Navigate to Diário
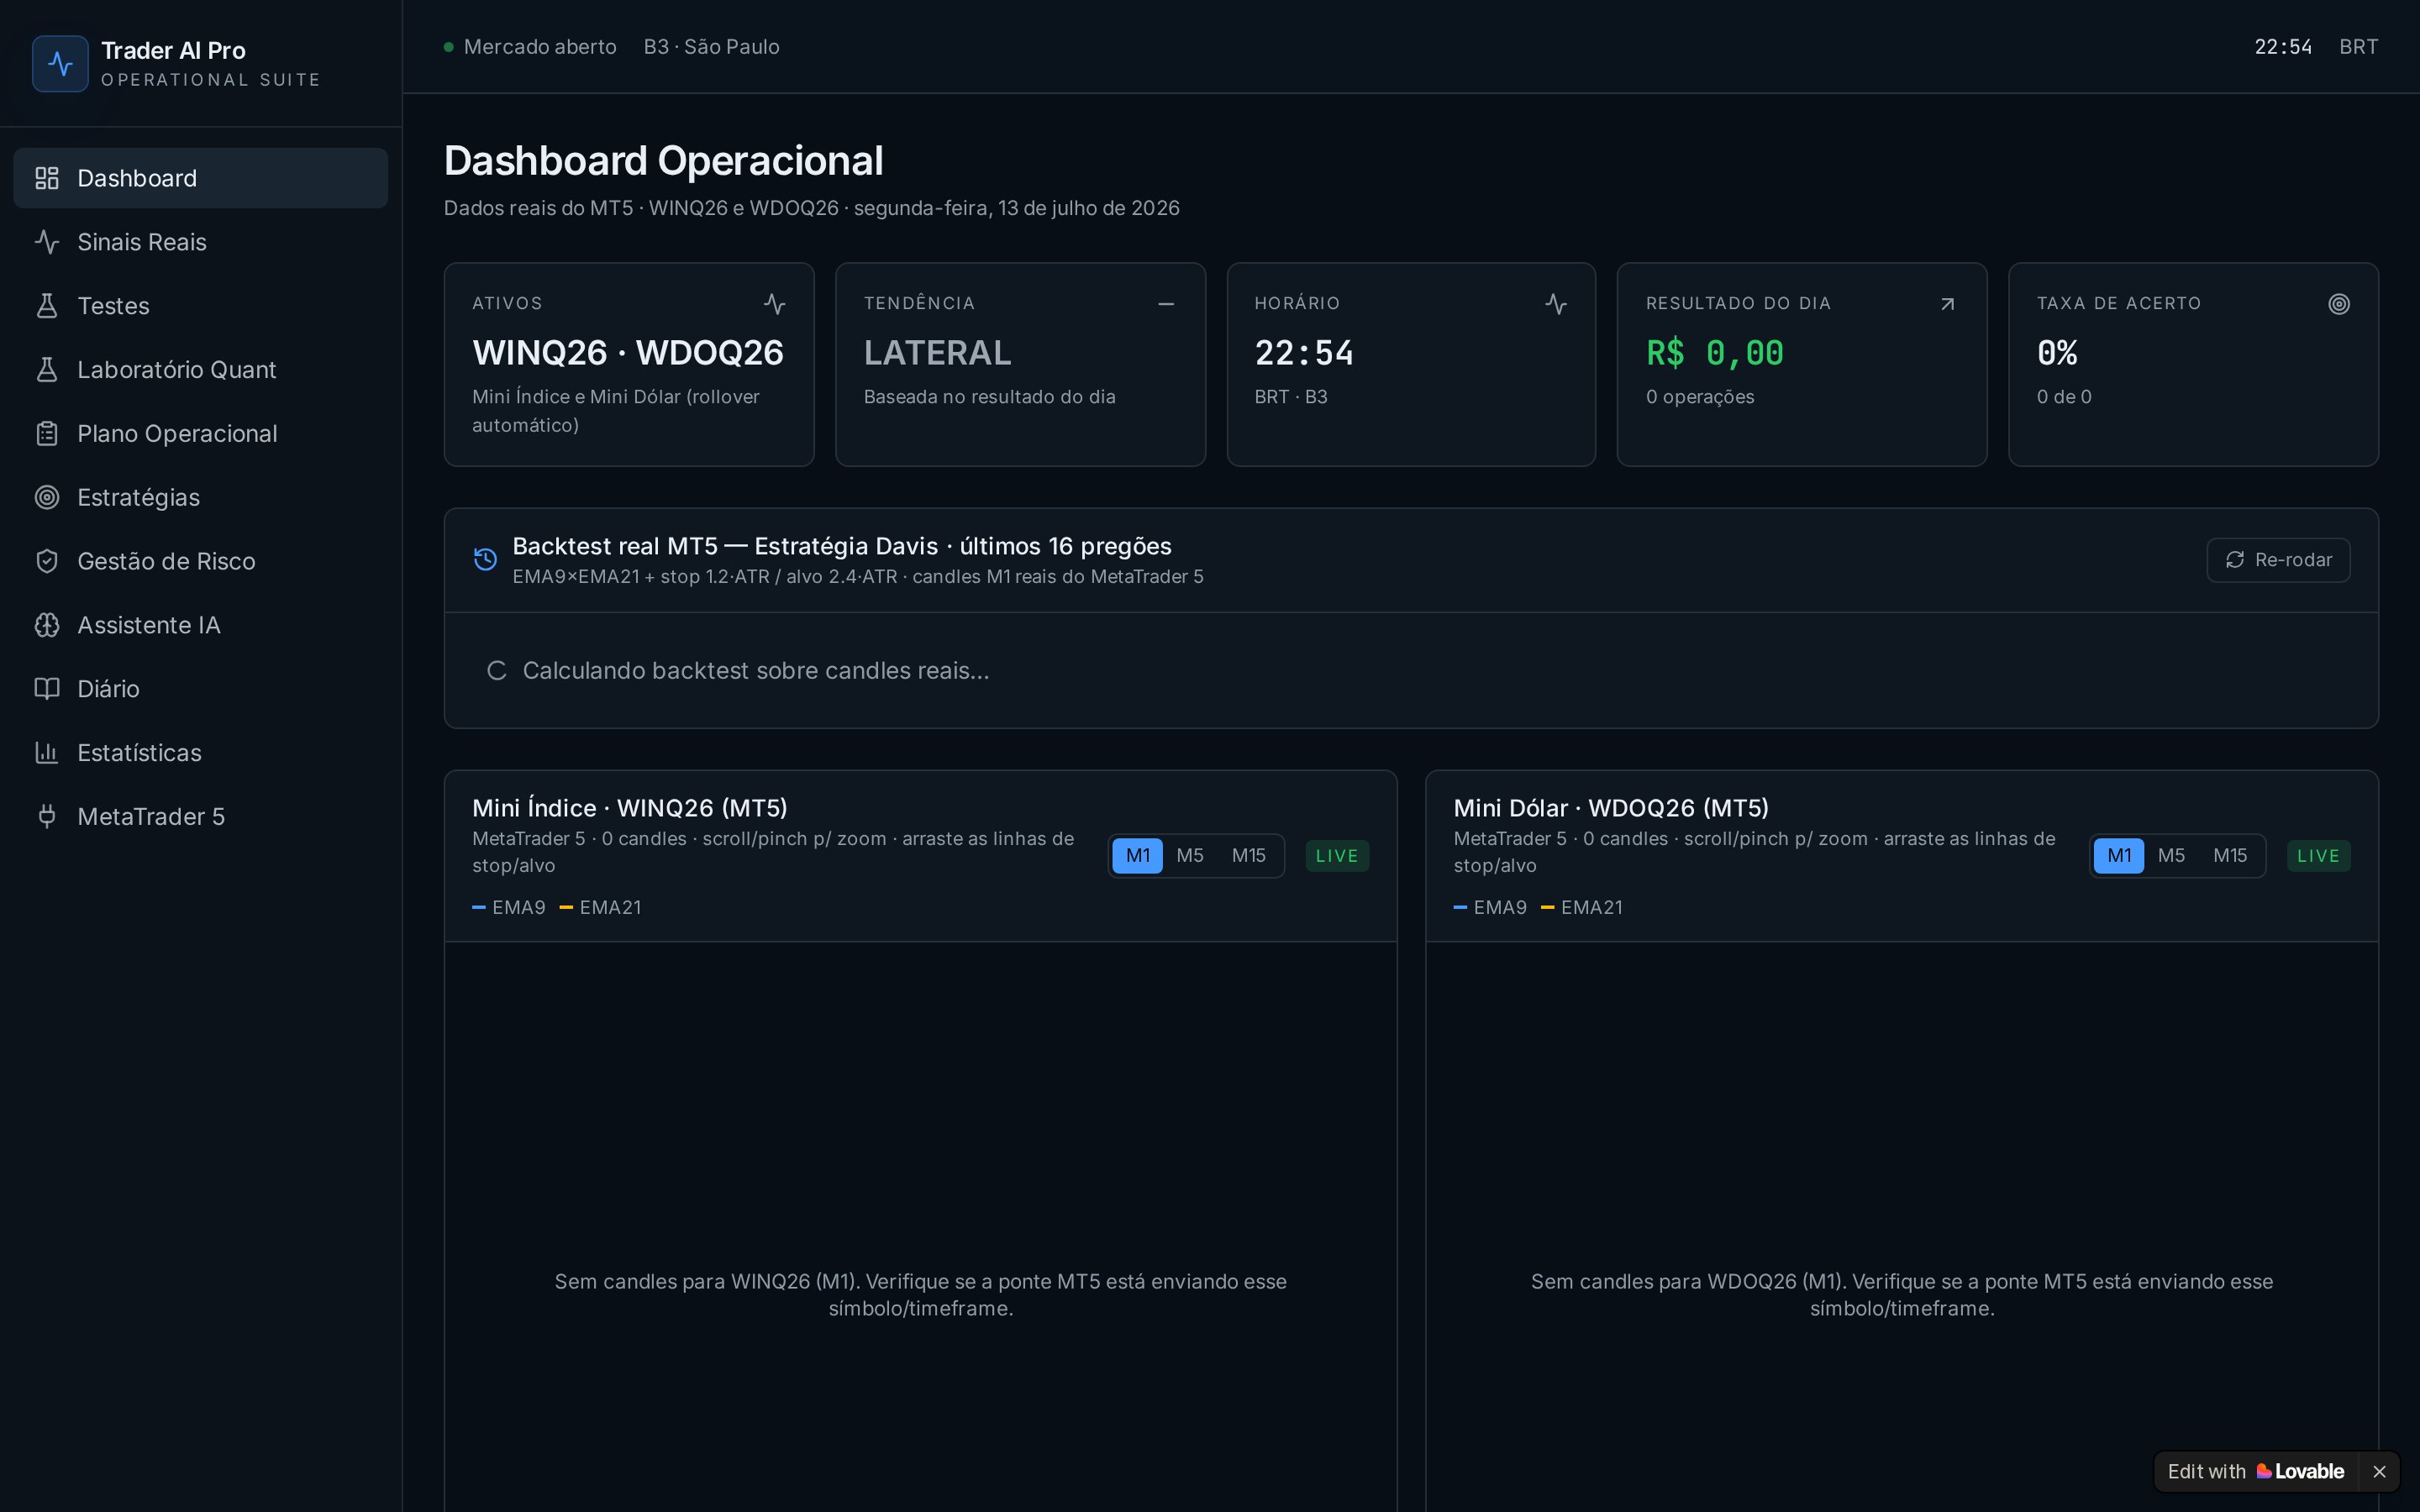 point(200,689)
